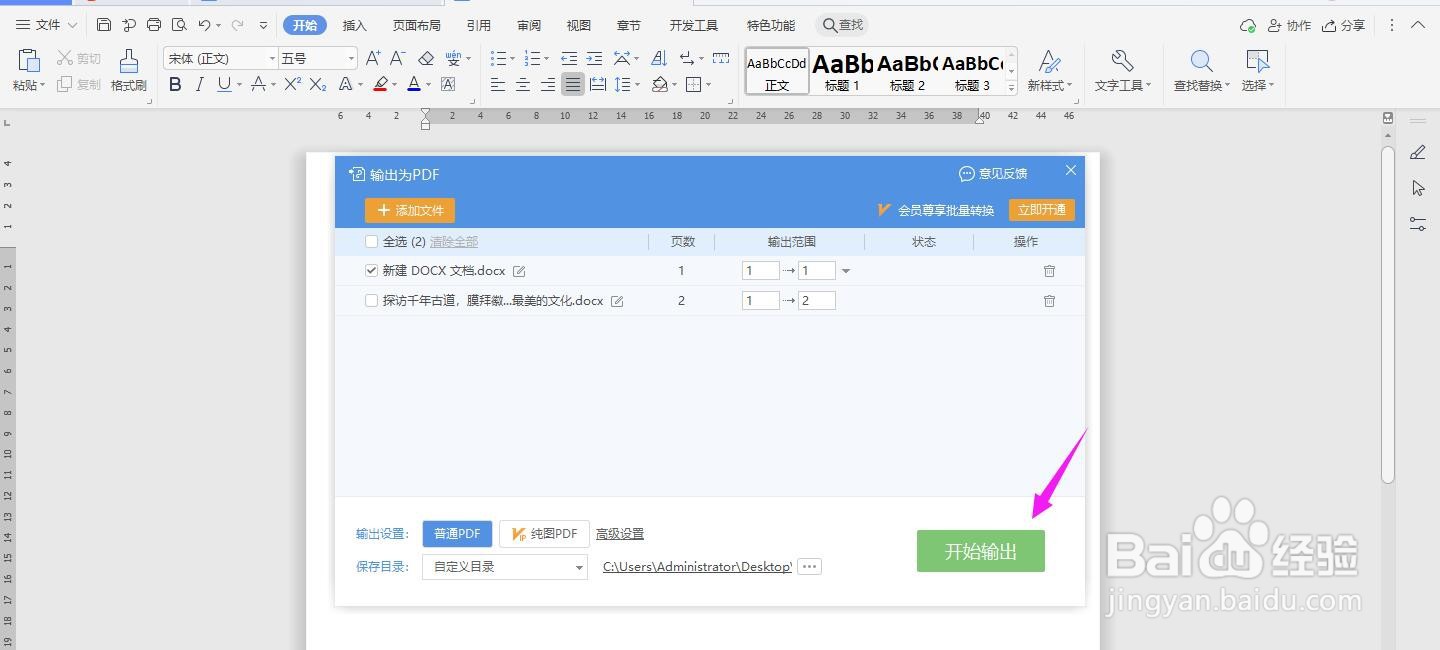This screenshot has width=1440, height=650.
Task: Uncheck the 新建 DOCX 文档.docx checkbox
Action: (x=371, y=270)
